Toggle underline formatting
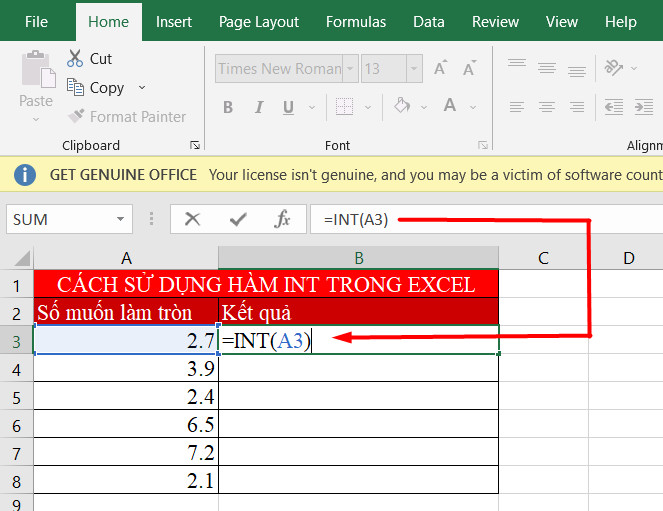Image resolution: width=663 pixels, height=511 pixels. pos(288,107)
